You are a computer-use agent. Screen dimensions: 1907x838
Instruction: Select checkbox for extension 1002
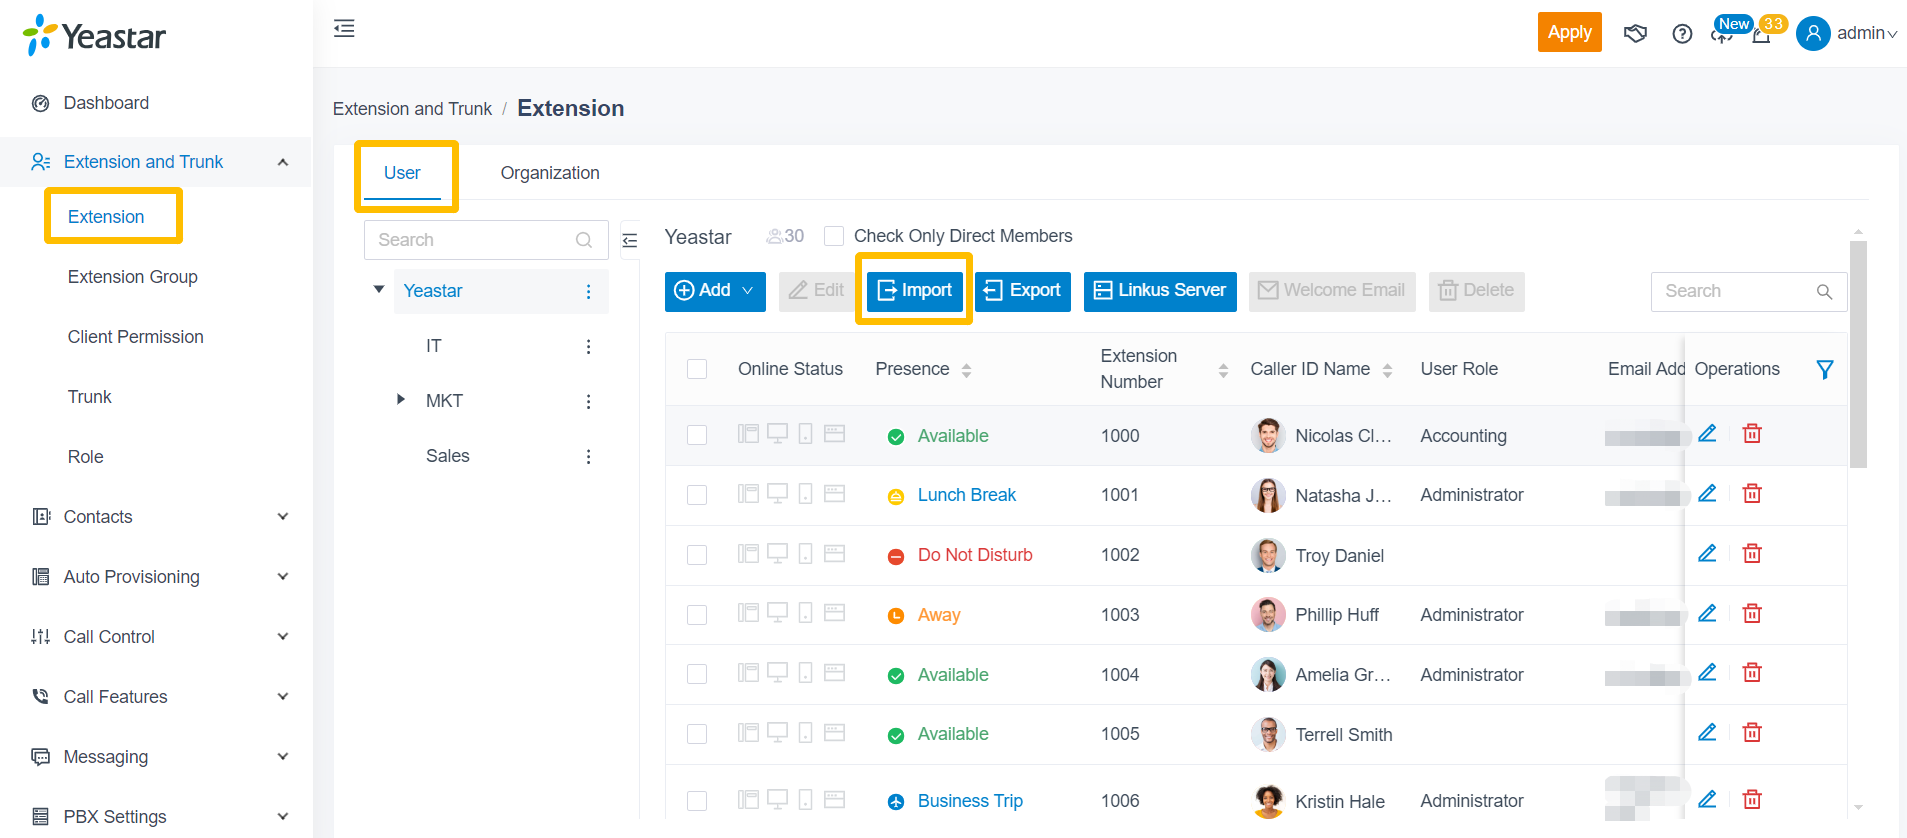[697, 555]
